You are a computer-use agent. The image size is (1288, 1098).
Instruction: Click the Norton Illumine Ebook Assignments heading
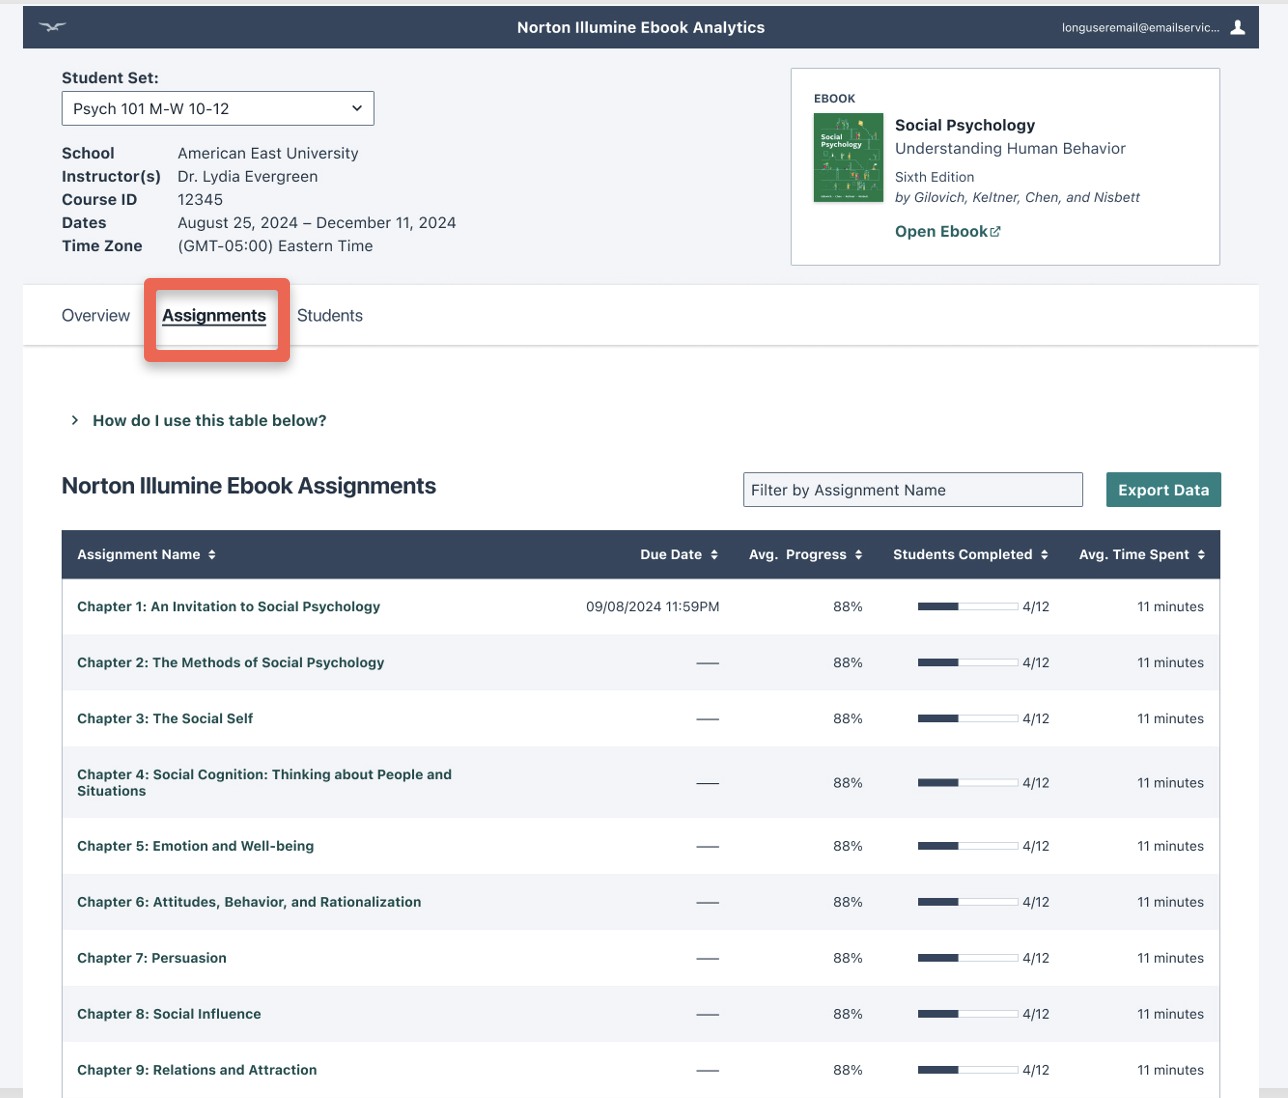249,486
